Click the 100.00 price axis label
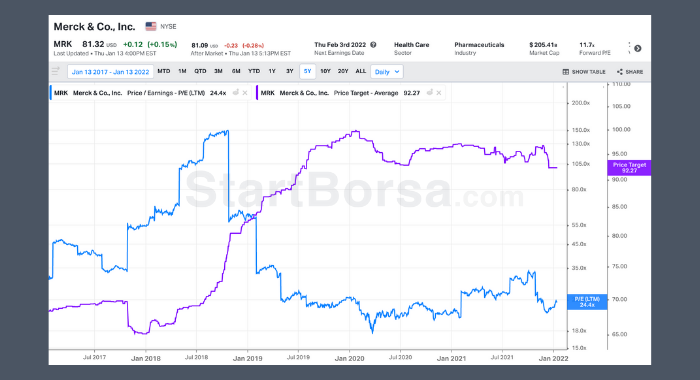Screen dimensions: 700x380 point(621,129)
